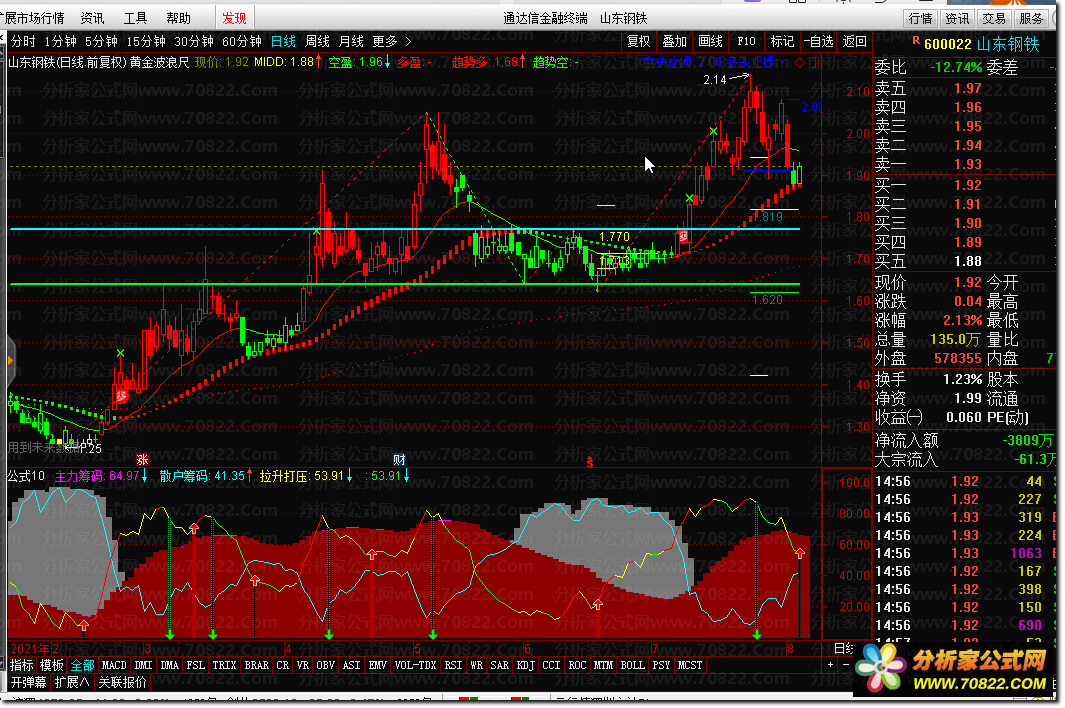Select the 月线 monthly period
The image size is (1065, 708).
tap(351, 41)
